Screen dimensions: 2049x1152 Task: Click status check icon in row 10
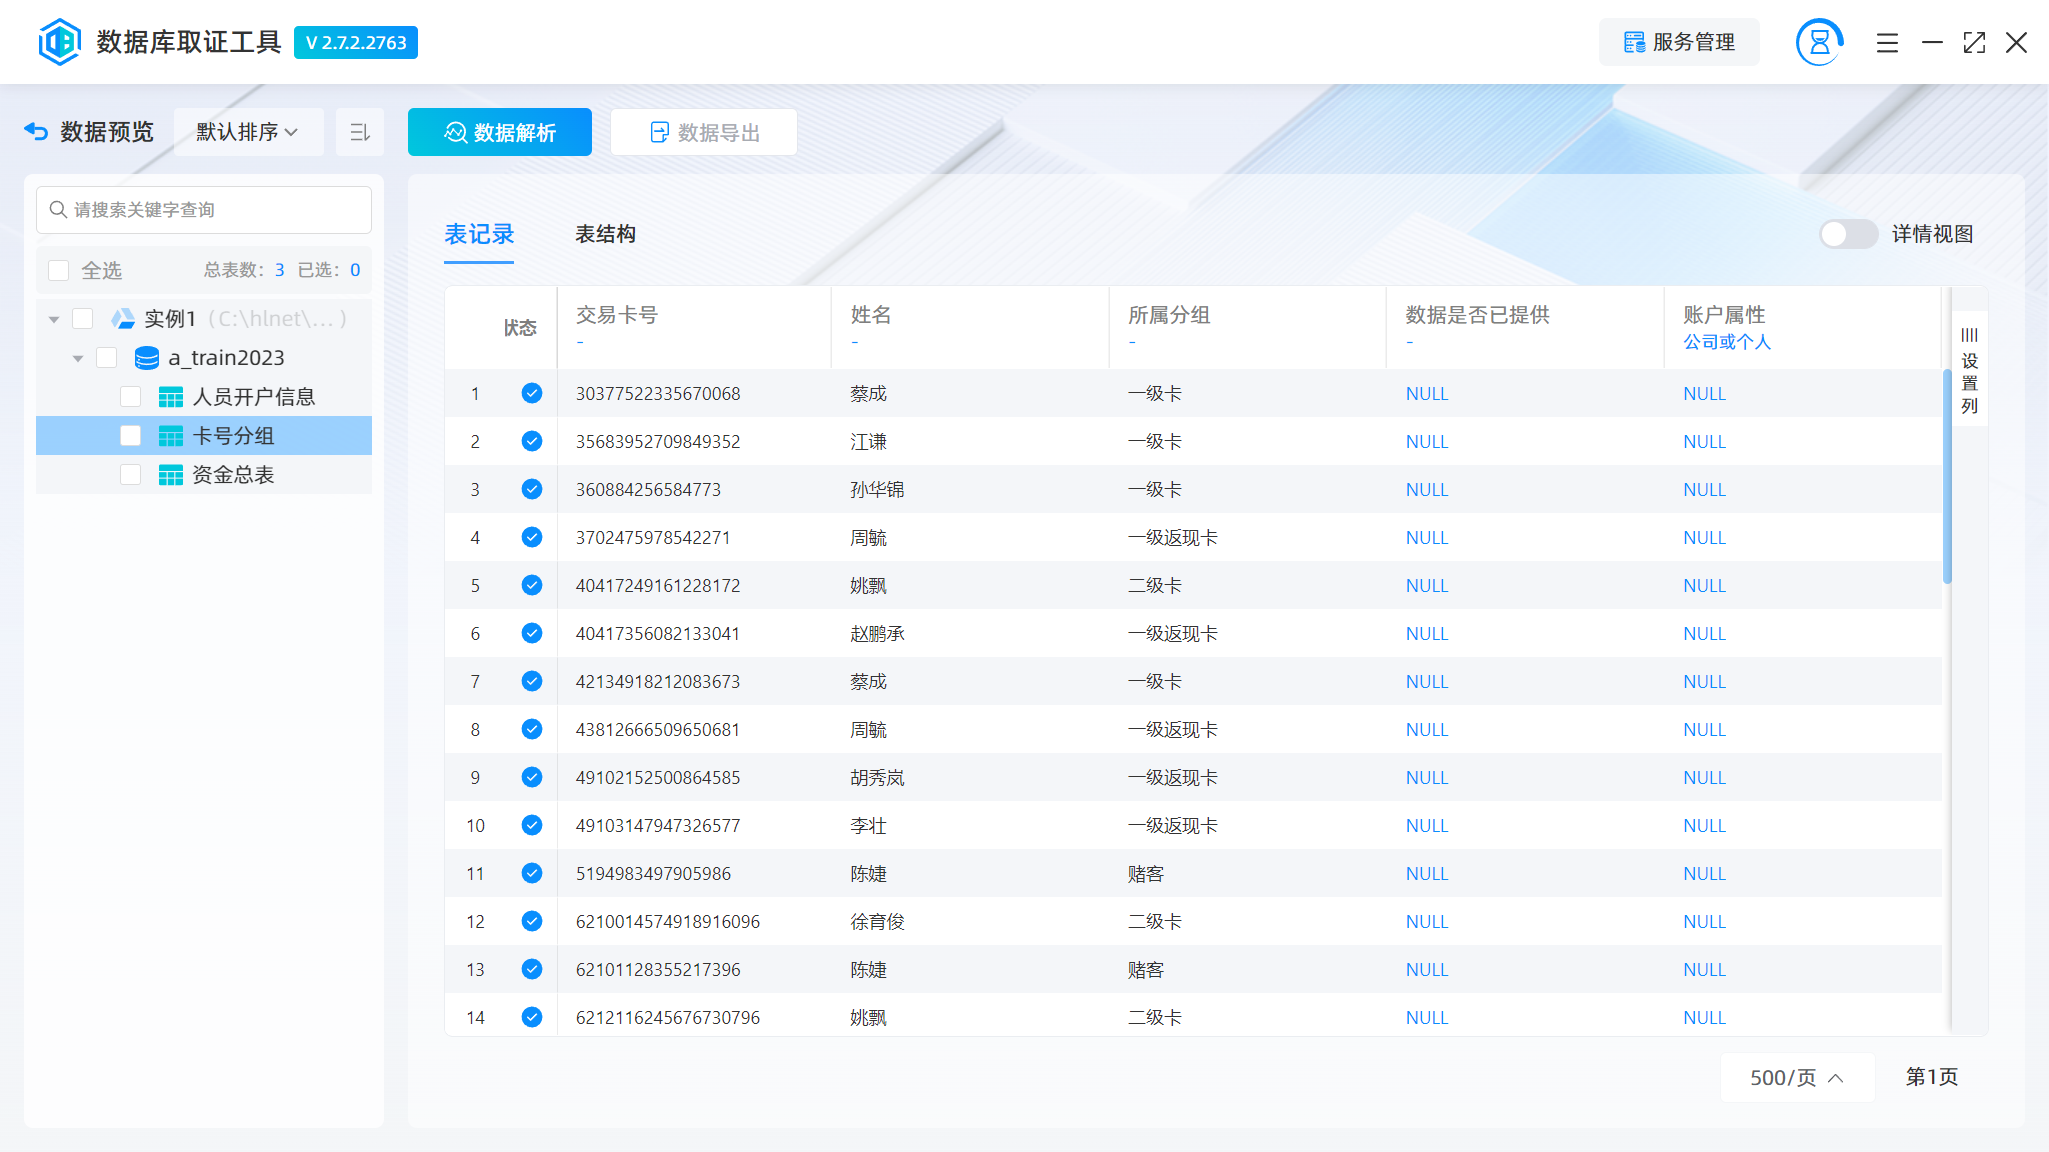coord(532,825)
